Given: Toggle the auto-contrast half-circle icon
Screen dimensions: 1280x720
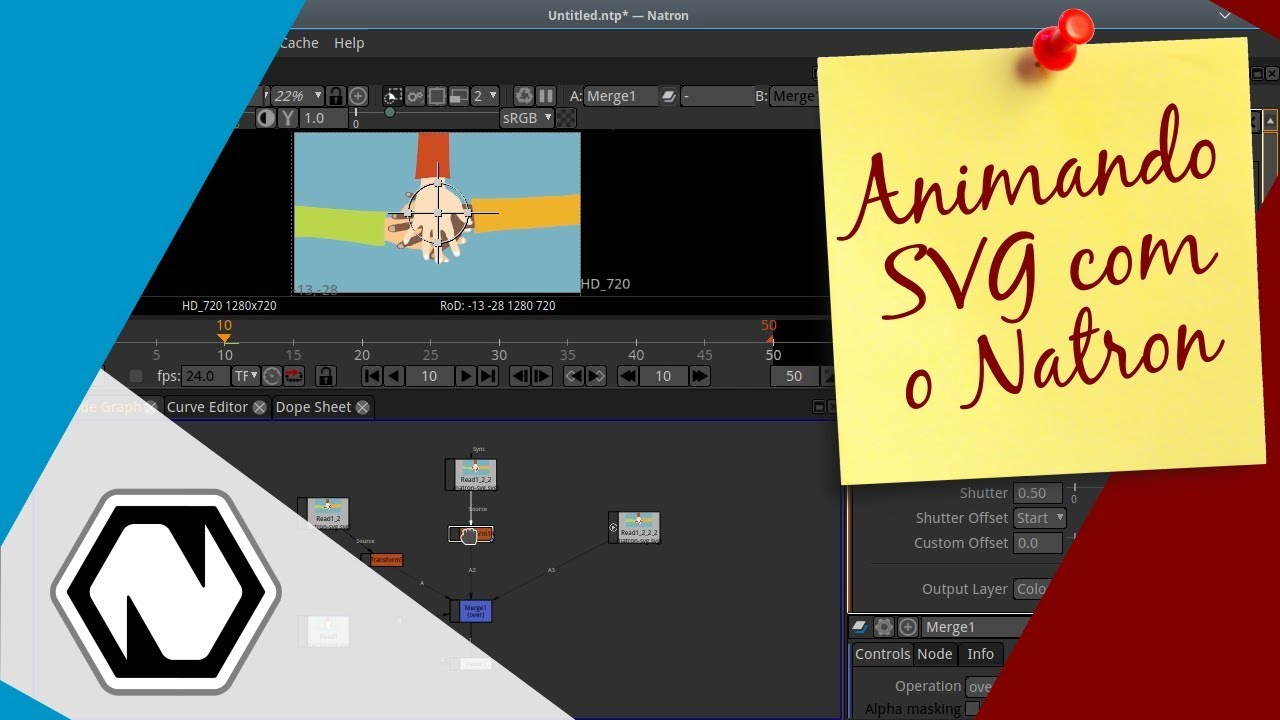Looking at the screenshot, I should [266, 118].
